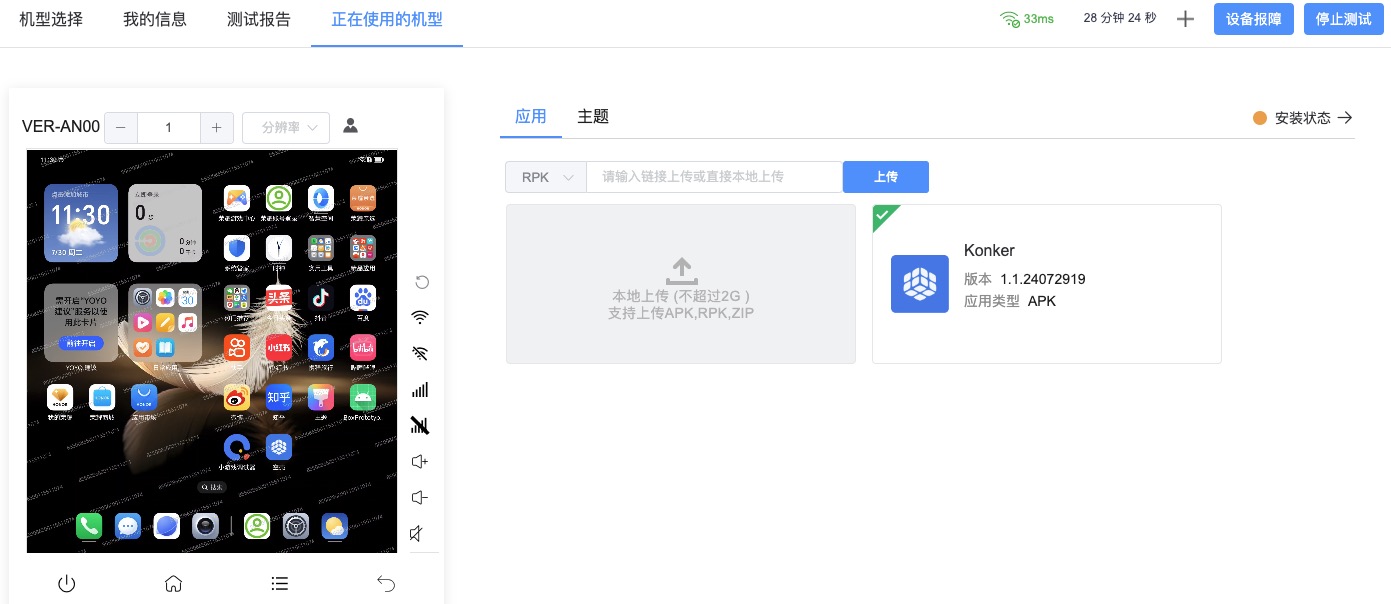Open the bilibili app icon
Image resolution: width=1391 pixels, height=604 pixels.
[x=362, y=348]
